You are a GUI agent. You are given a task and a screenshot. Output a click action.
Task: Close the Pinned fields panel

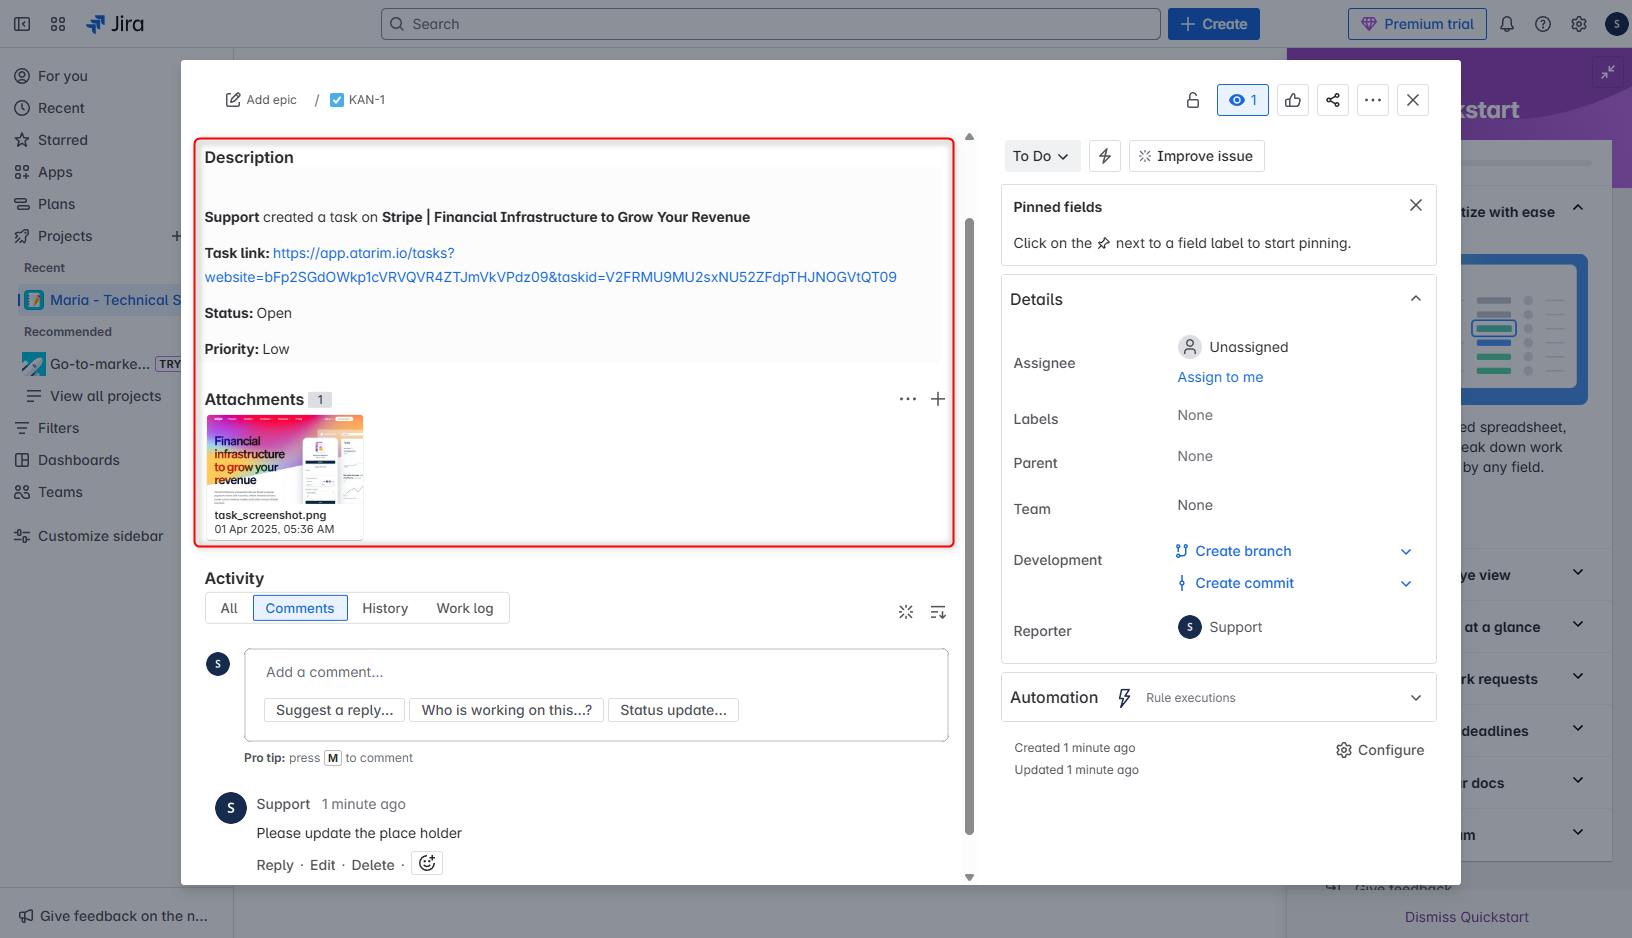pos(1416,205)
